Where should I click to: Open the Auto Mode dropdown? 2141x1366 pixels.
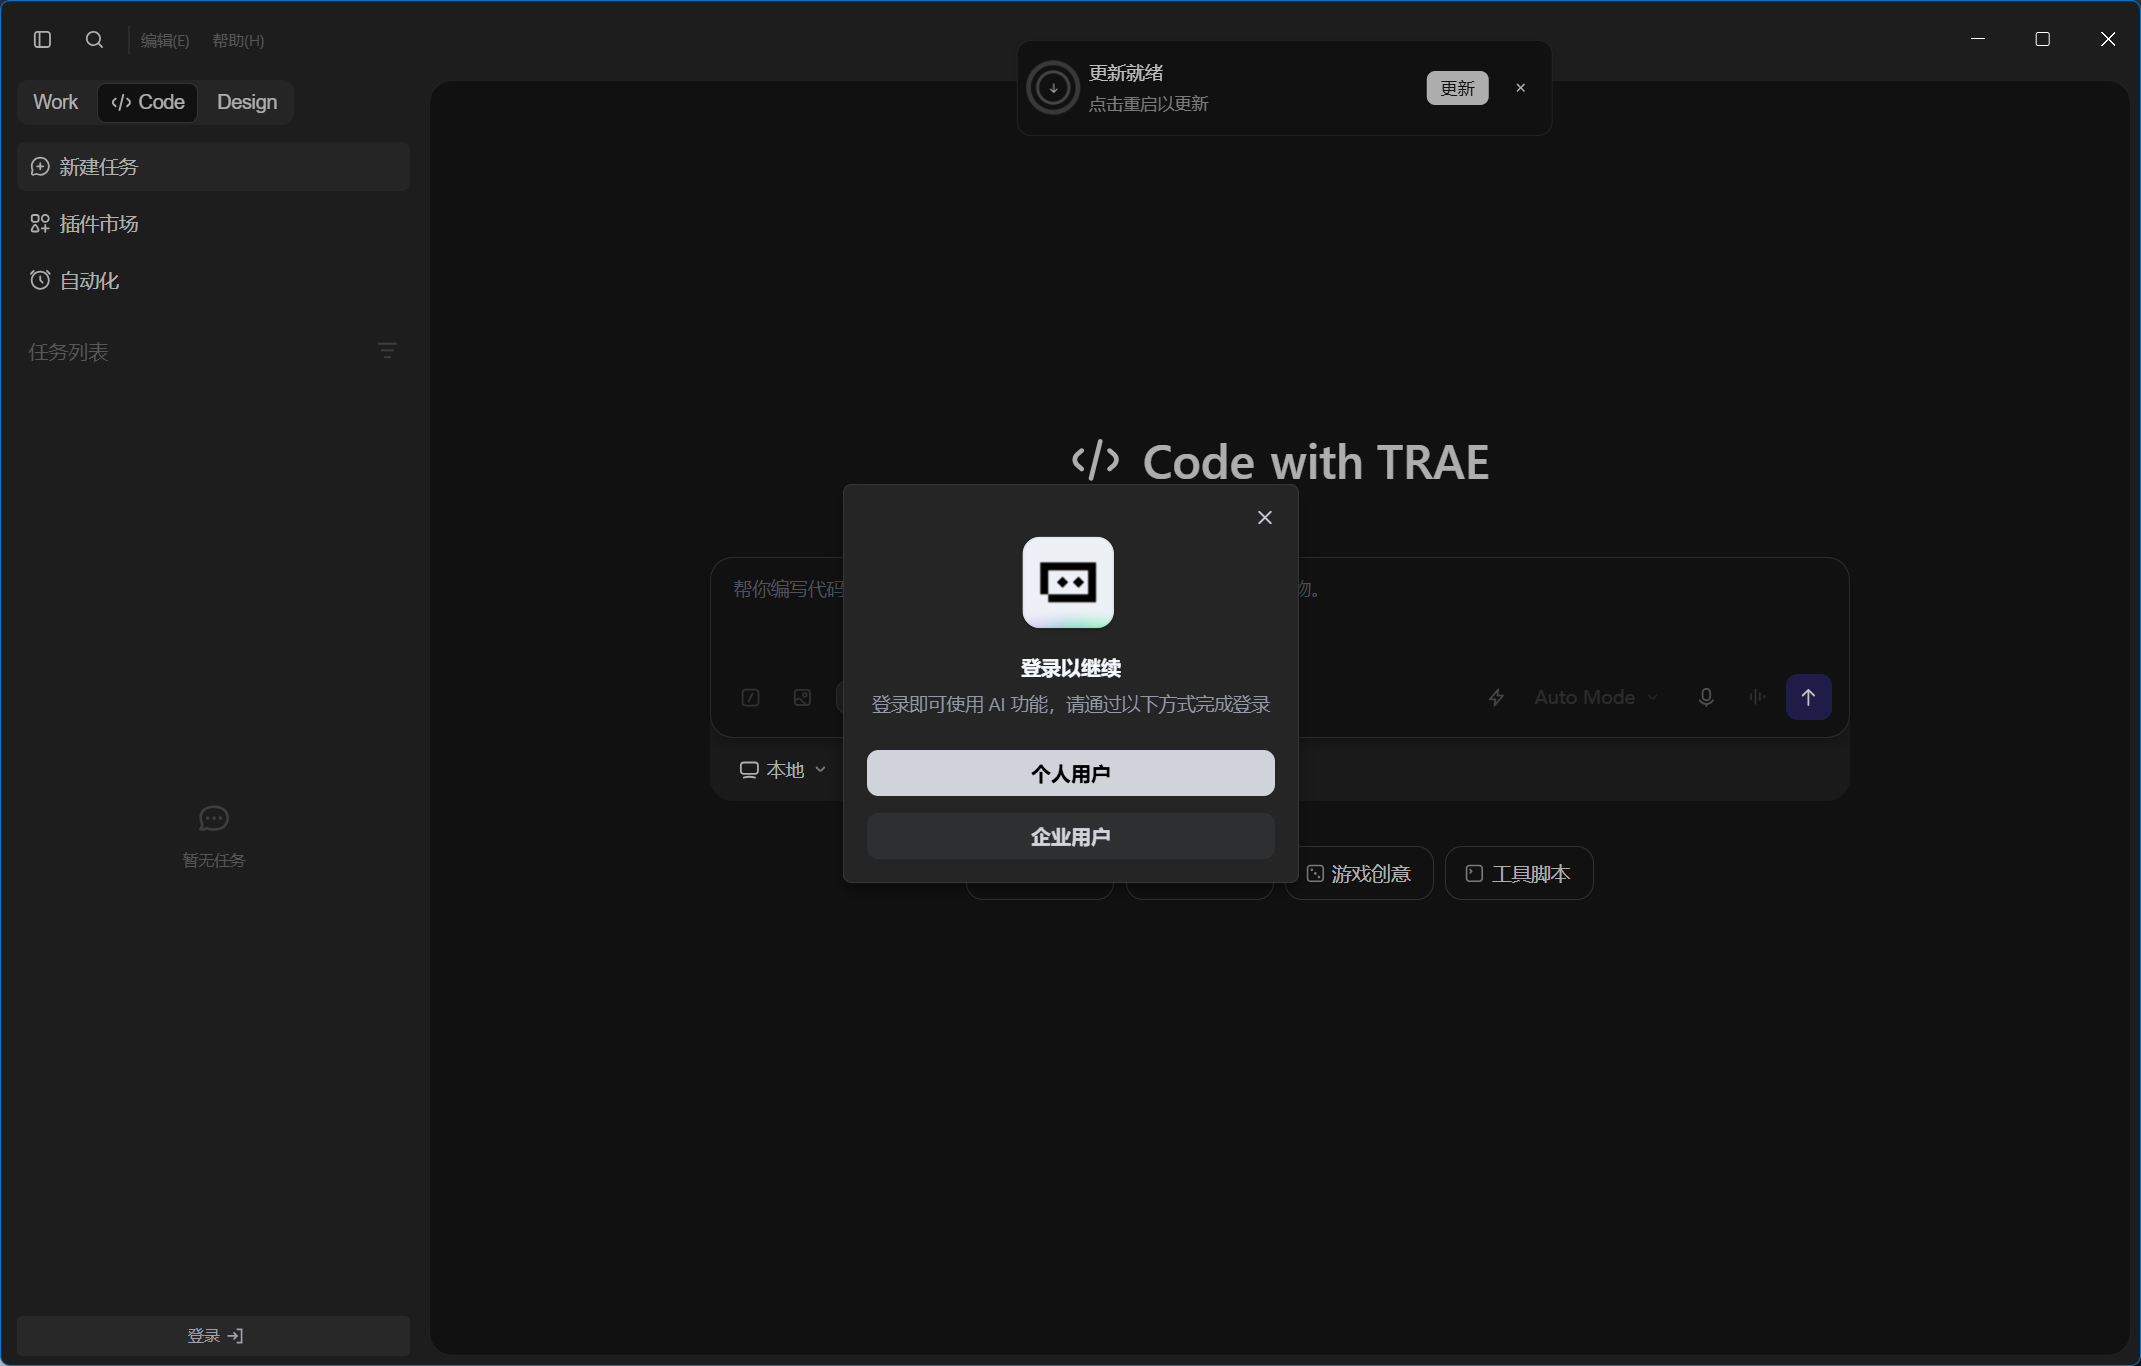(x=1596, y=698)
